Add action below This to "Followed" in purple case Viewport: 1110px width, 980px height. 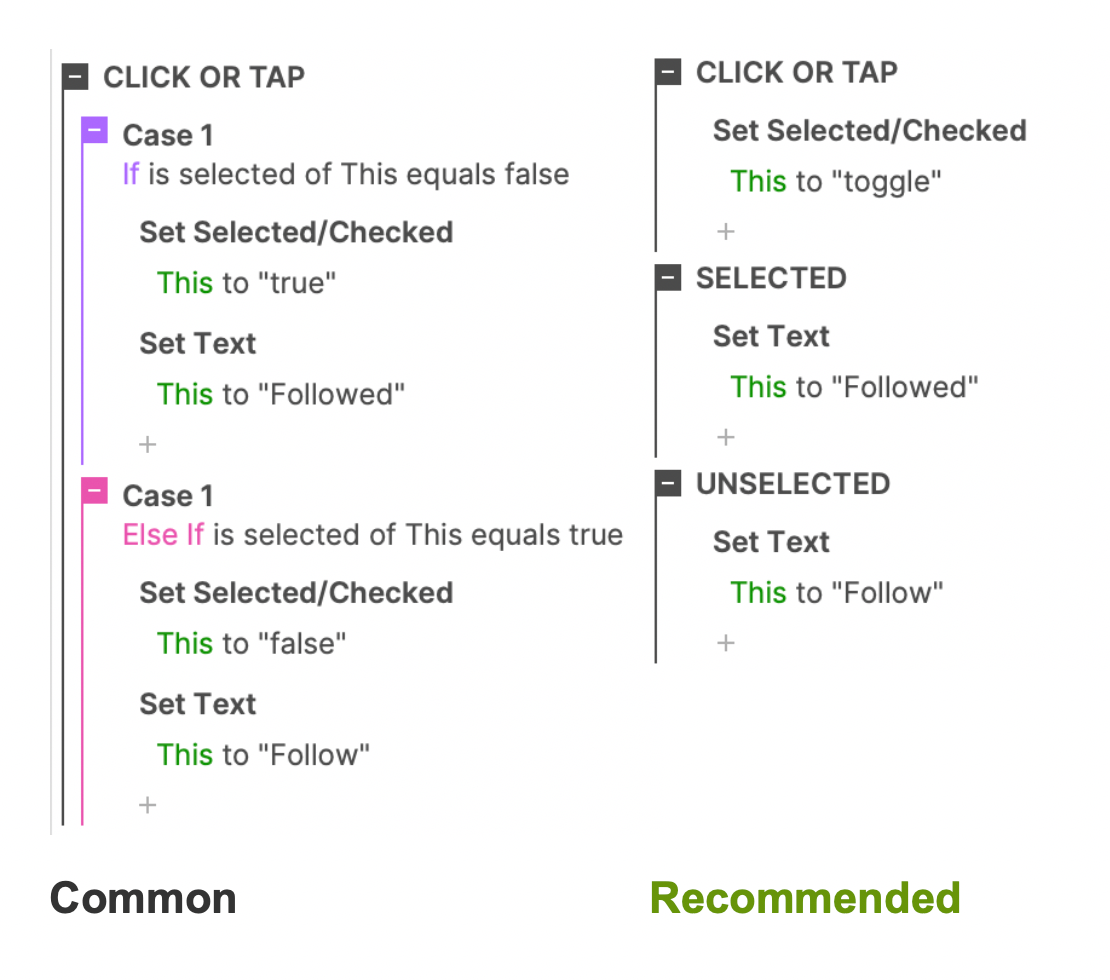pyautogui.click(x=147, y=445)
